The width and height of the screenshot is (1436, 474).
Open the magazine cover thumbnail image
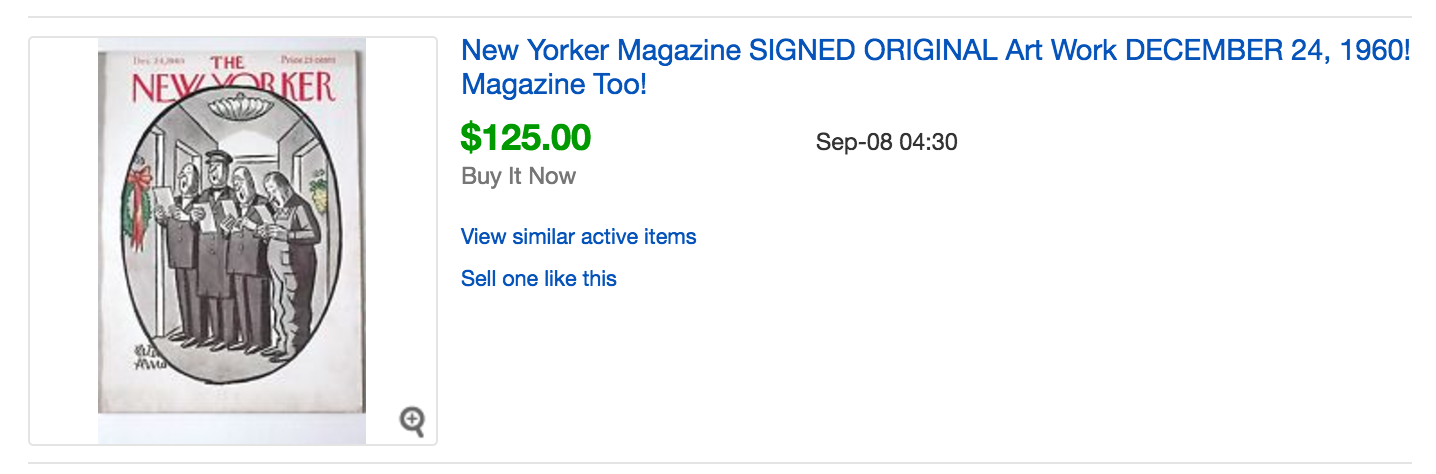coord(232,240)
